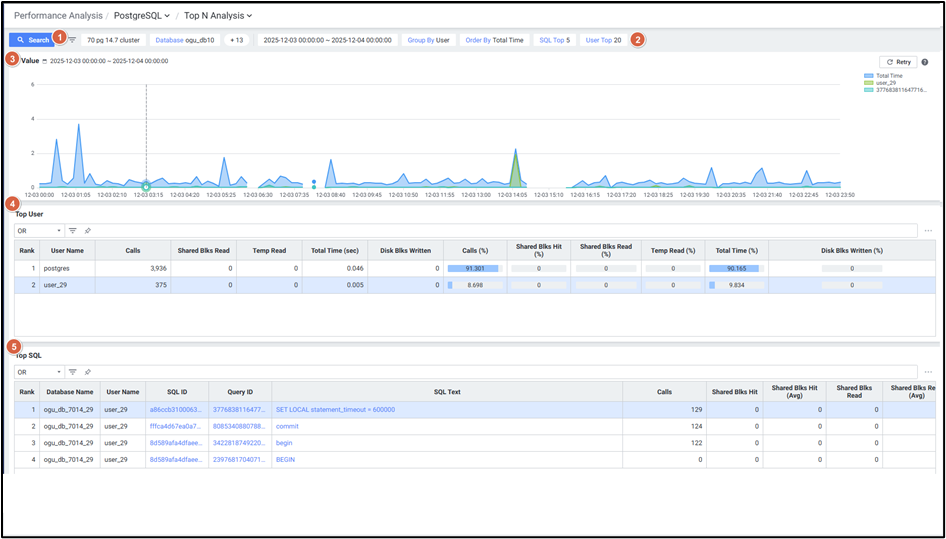The width and height of the screenshot is (946, 539).
Task: Click the calendar icon next to Value
Action: pos(45,61)
